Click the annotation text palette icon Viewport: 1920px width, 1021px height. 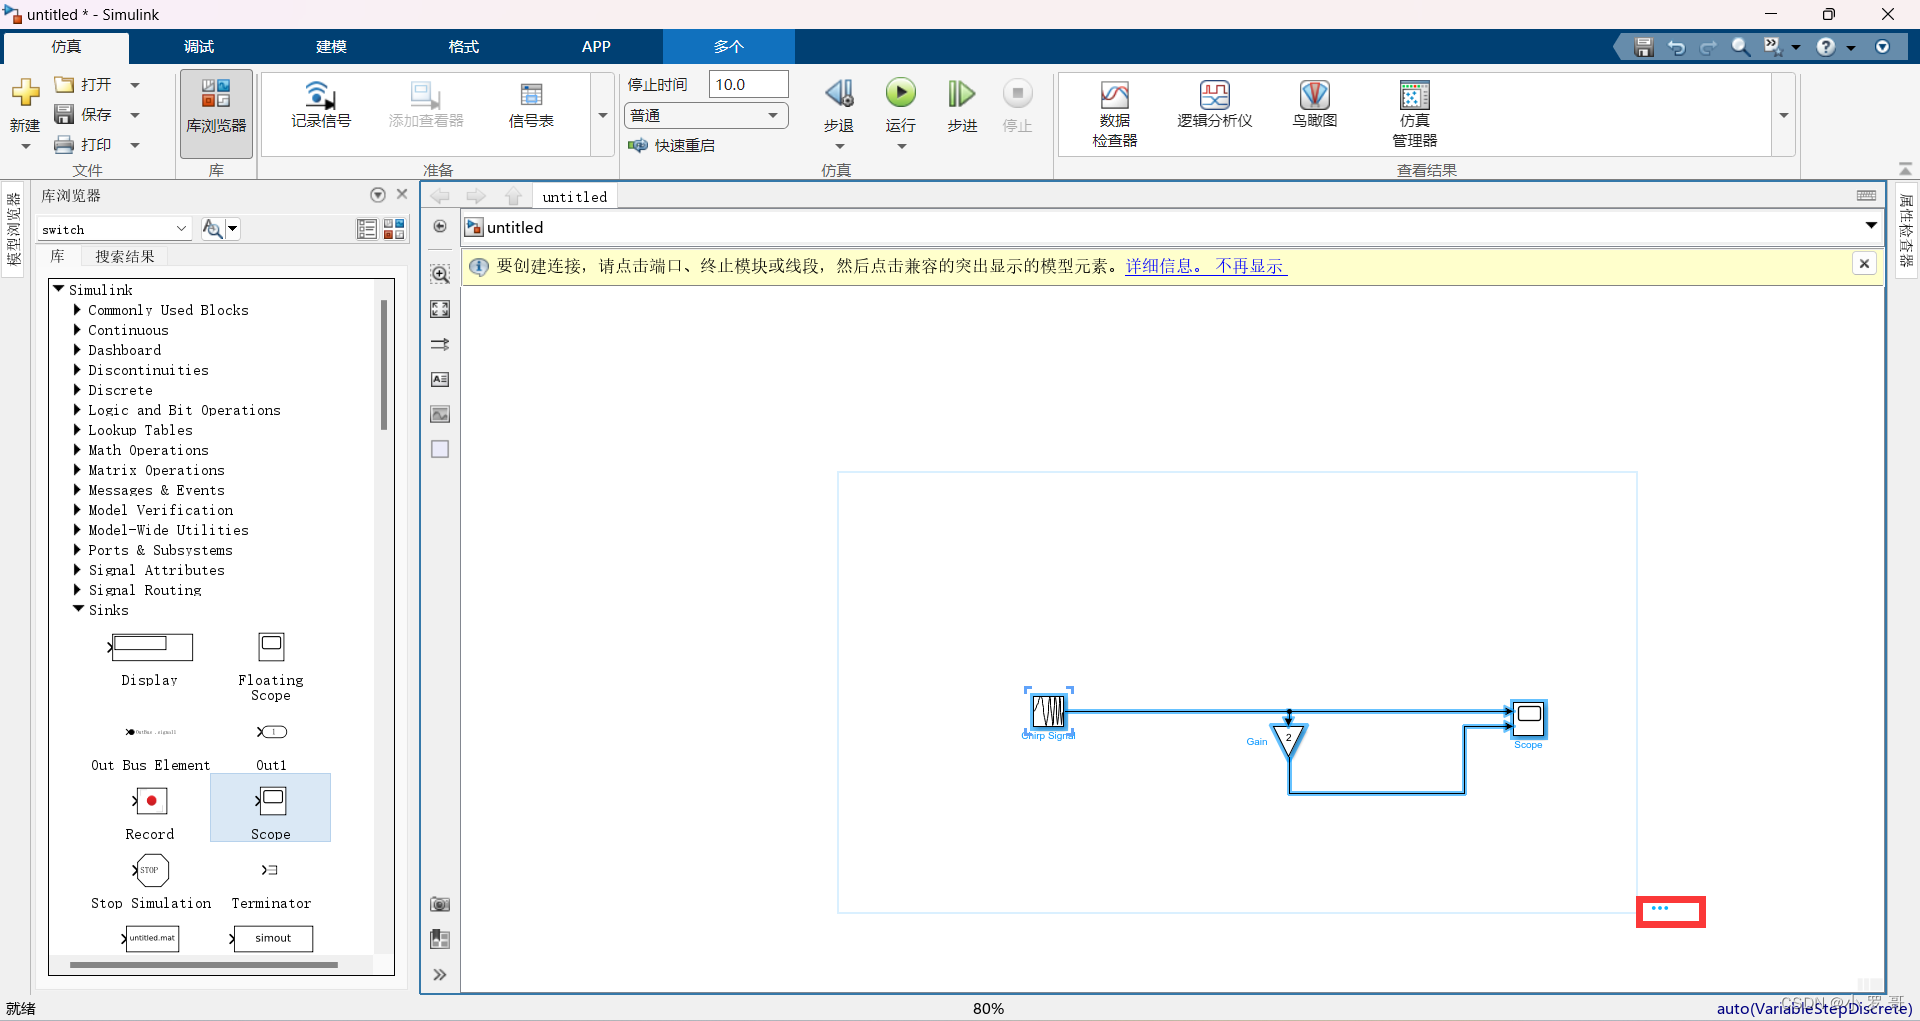(x=440, y=379)
